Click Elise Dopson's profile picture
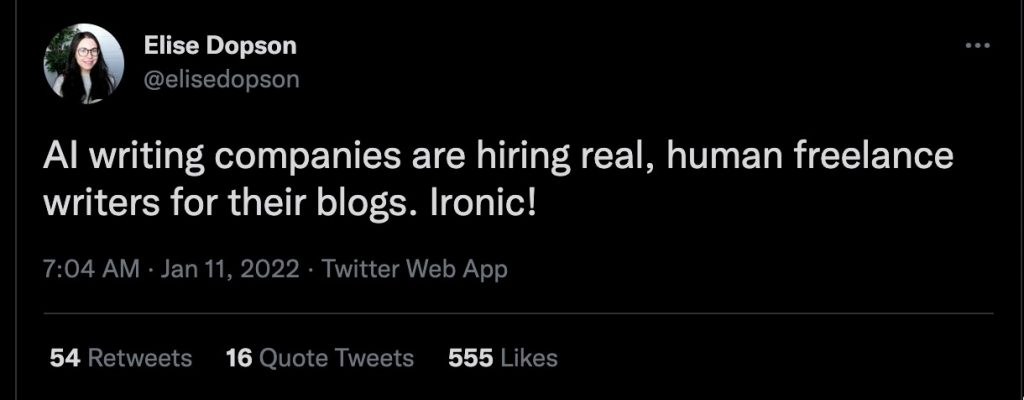This screenshot has height=400, width=1024. coord(83,64)
